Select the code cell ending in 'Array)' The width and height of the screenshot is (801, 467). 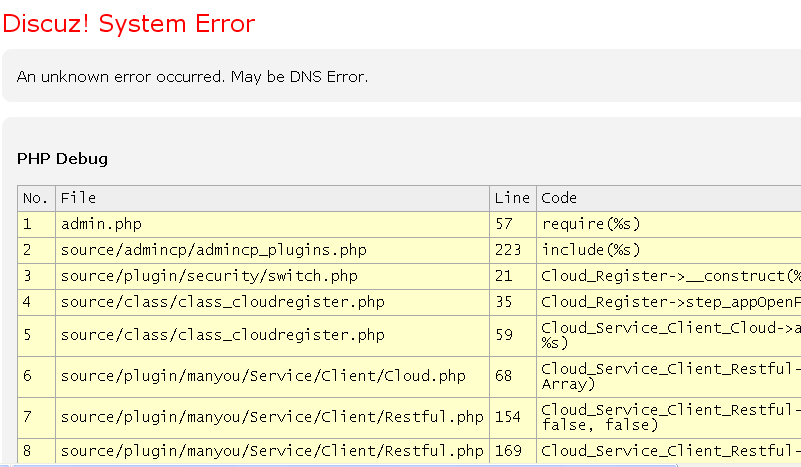[669, 377]
